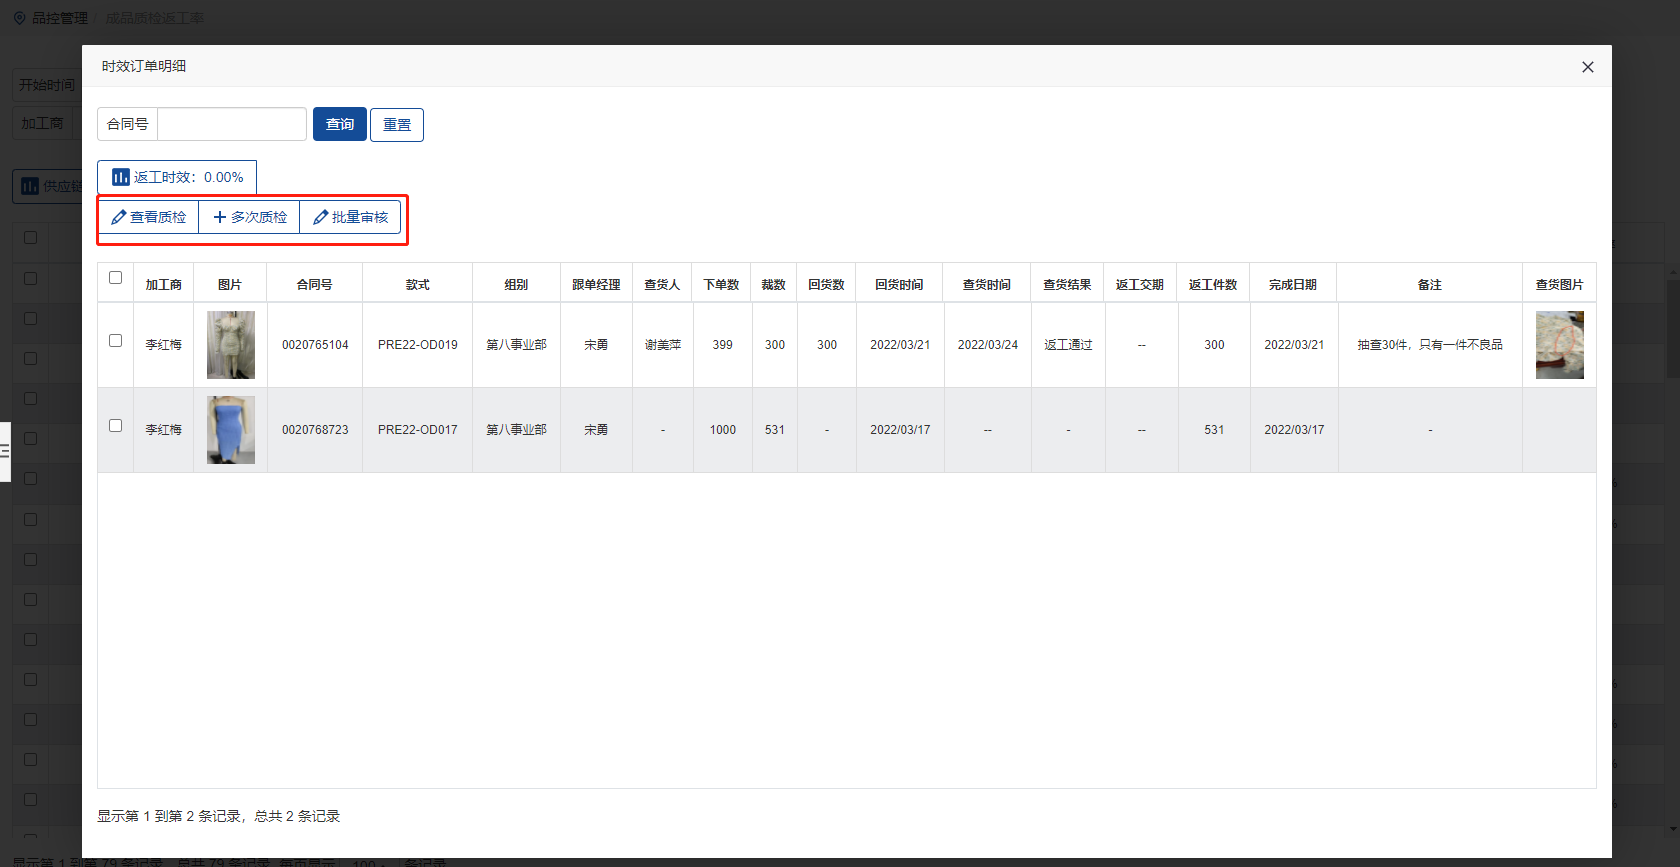
Task: Click the remark 抽查30件，只有一件不良品
Action: point(1430,345)
